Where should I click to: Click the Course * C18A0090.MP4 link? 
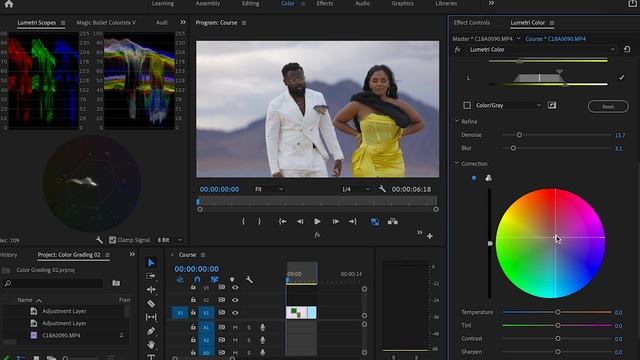point(555,39)
